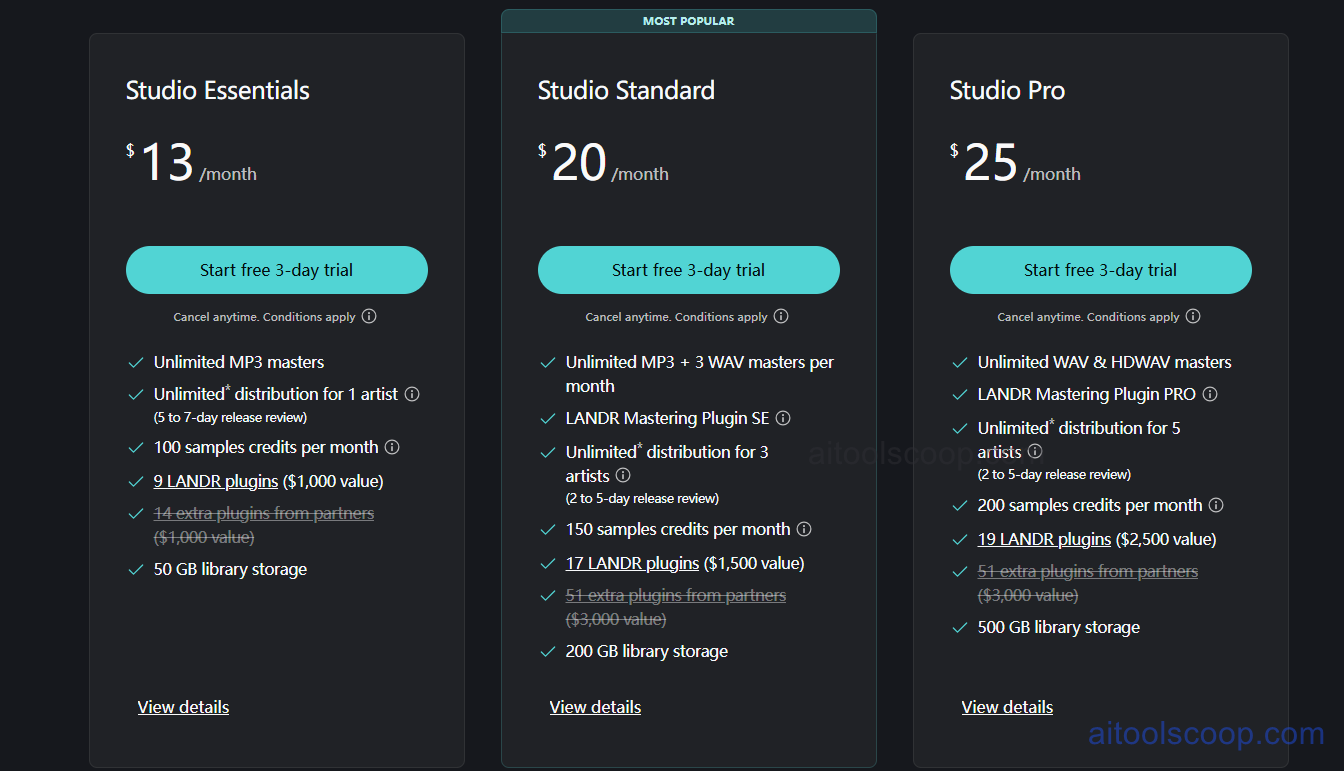
Task: Click 500 GB library storage text
Action: tap(1059, 627)
